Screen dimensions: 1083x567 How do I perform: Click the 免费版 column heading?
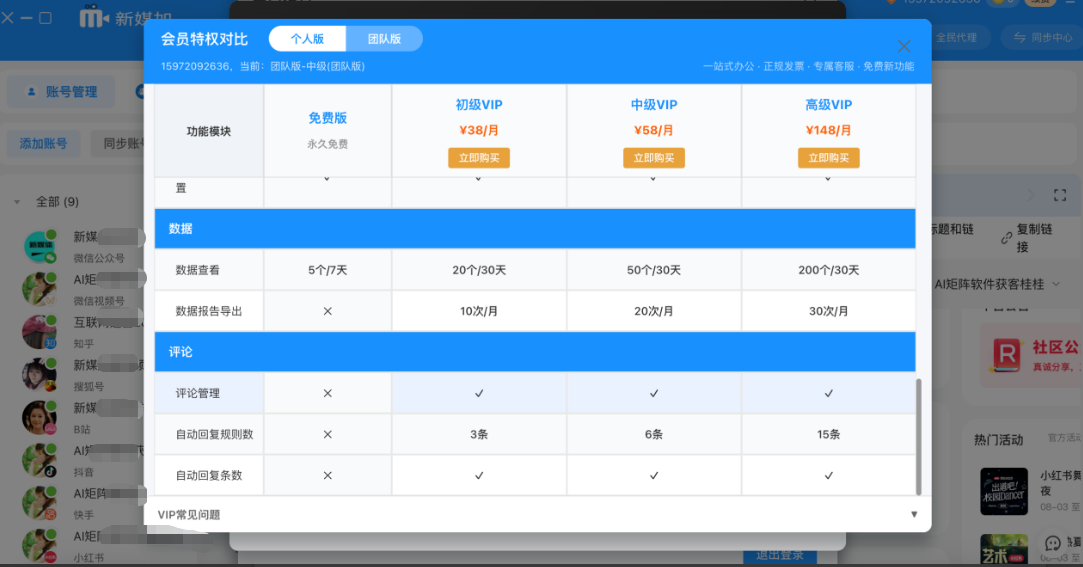pos(327,118)
